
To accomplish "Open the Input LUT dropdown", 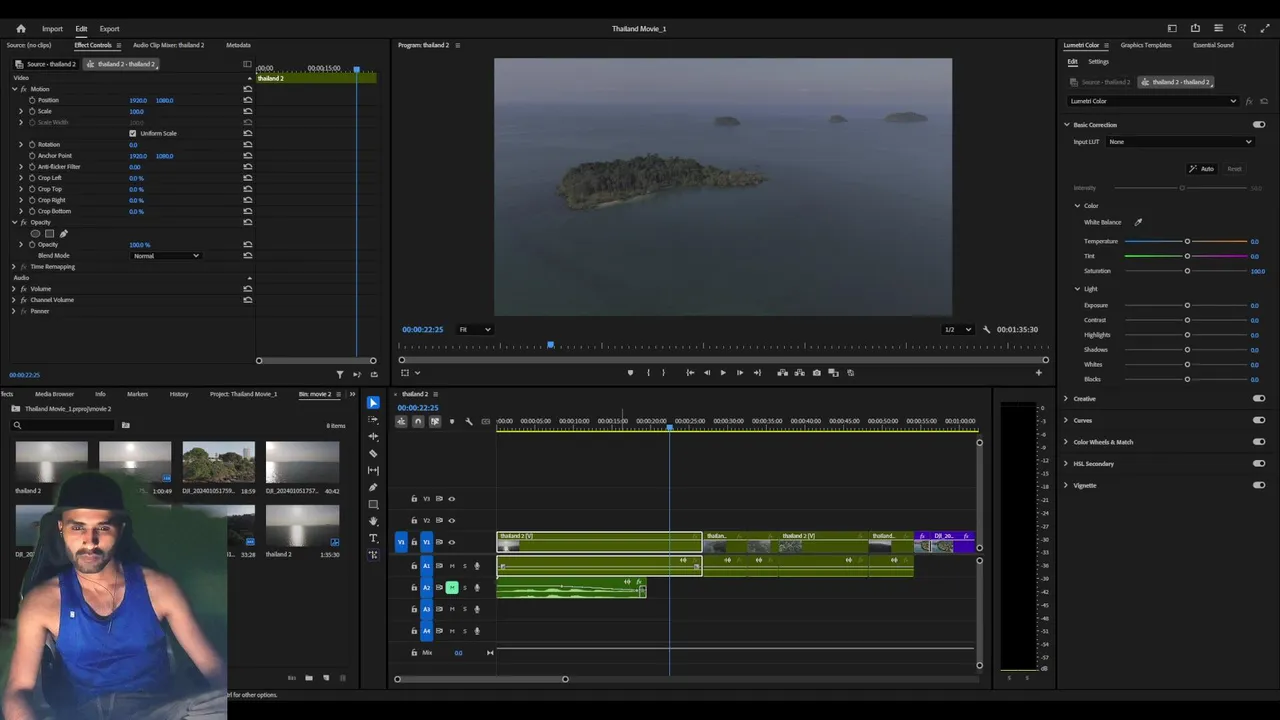I will coord(1180,142).
